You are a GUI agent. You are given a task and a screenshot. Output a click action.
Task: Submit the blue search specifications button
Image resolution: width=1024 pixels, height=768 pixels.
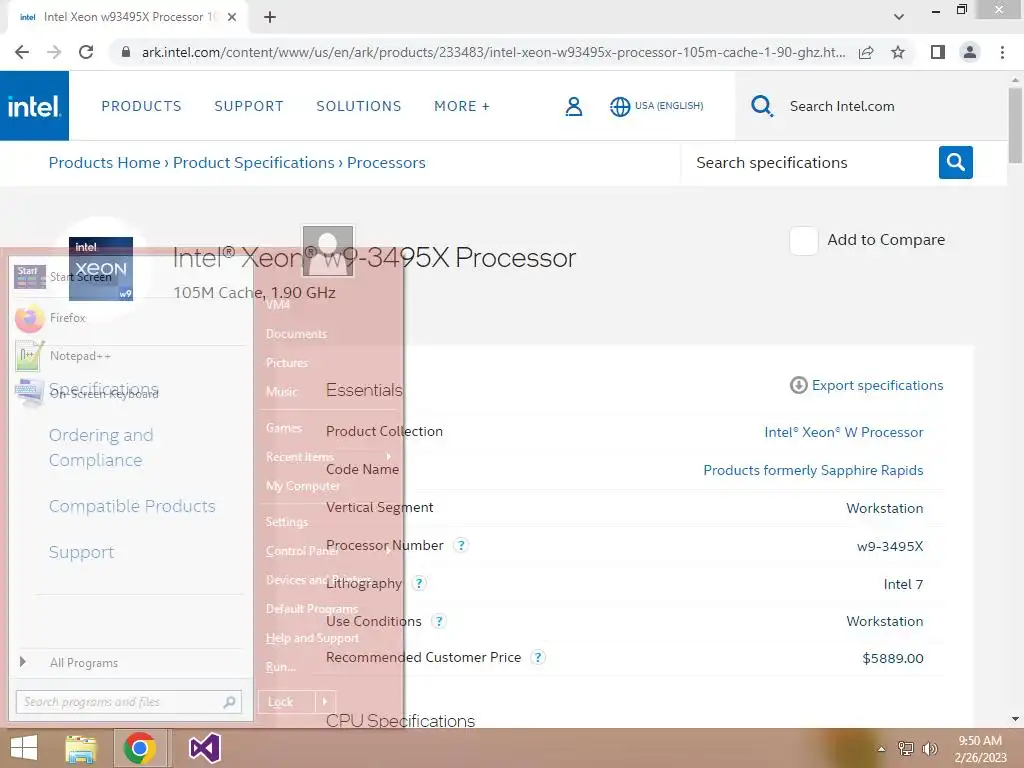(x=955, y=162)
